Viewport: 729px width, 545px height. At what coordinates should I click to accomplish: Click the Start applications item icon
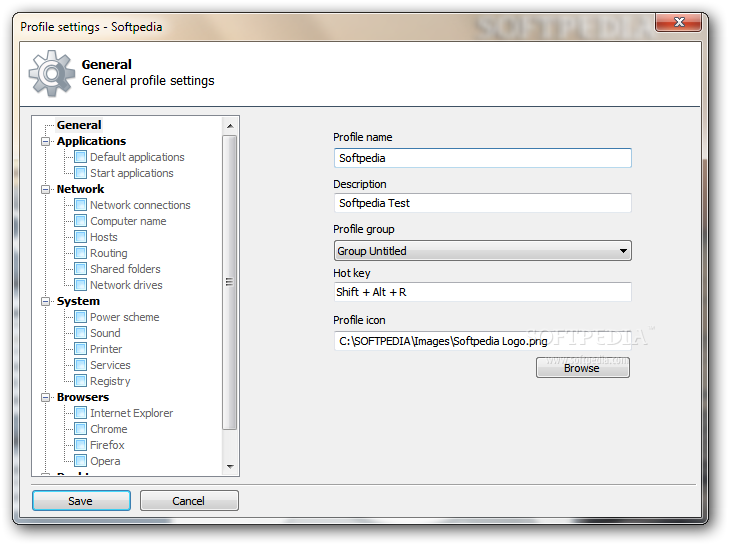pyautogui.click(x=80, y=173)
